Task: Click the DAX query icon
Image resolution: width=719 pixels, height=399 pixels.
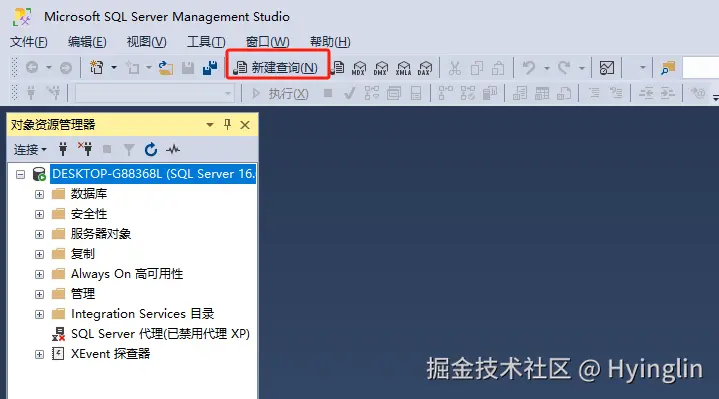Action: pyautogui.click(x=425, y=68)
